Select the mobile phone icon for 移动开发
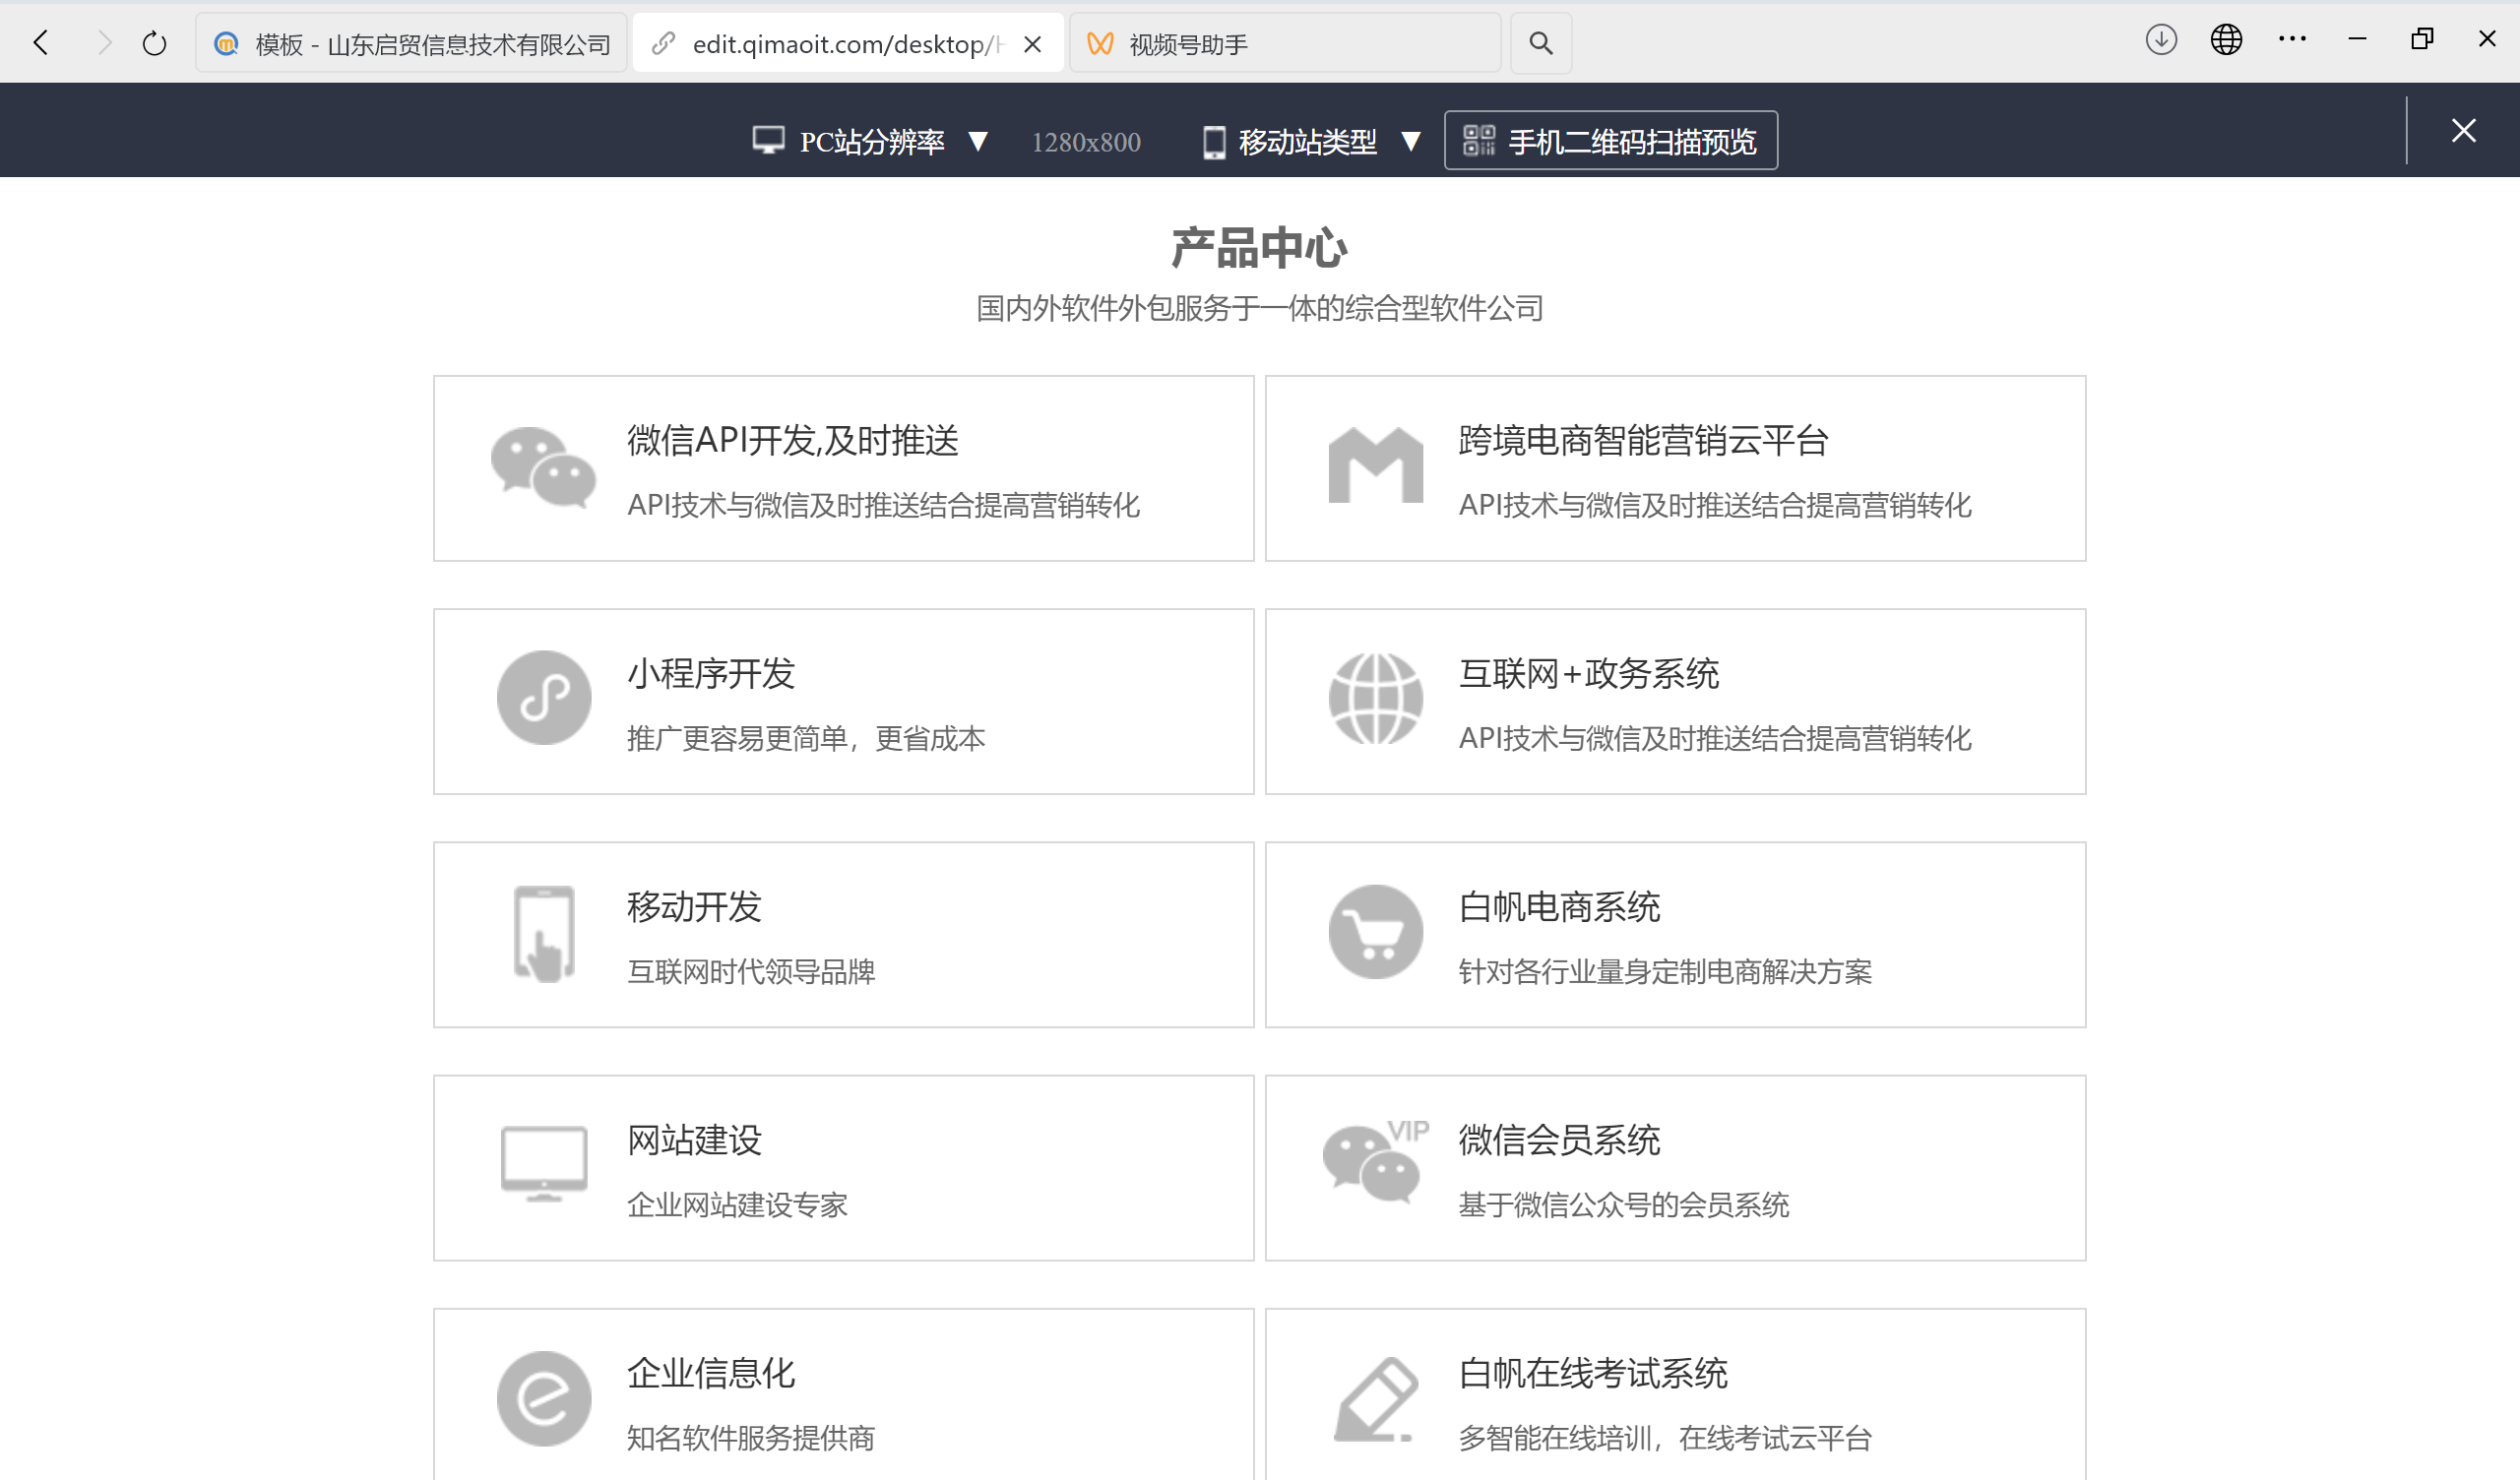The width and height of the screenshot is (2520, 1480). pyautogui.click(x=544, y=932)
